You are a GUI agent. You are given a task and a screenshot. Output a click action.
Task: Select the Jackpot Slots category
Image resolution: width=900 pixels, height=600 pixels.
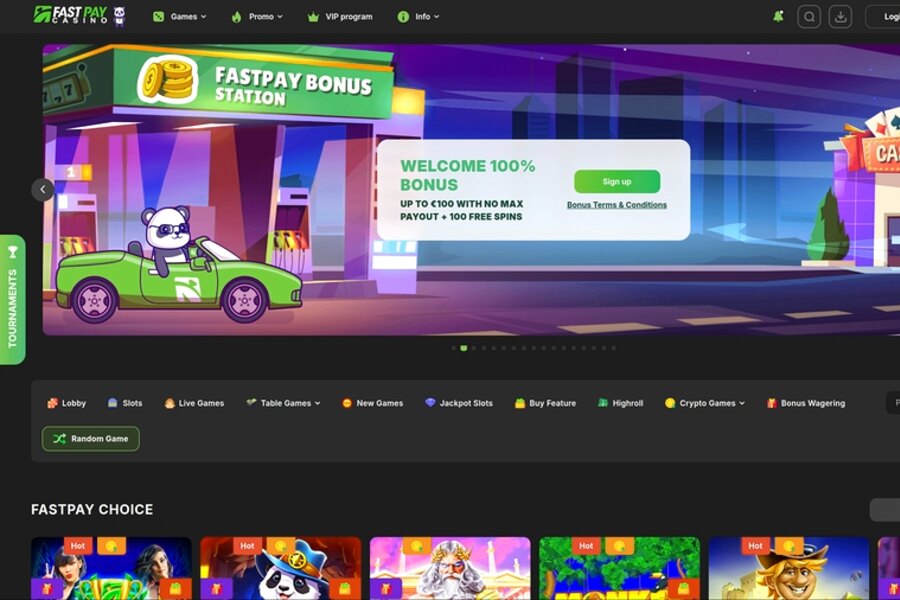coord(459,403)
